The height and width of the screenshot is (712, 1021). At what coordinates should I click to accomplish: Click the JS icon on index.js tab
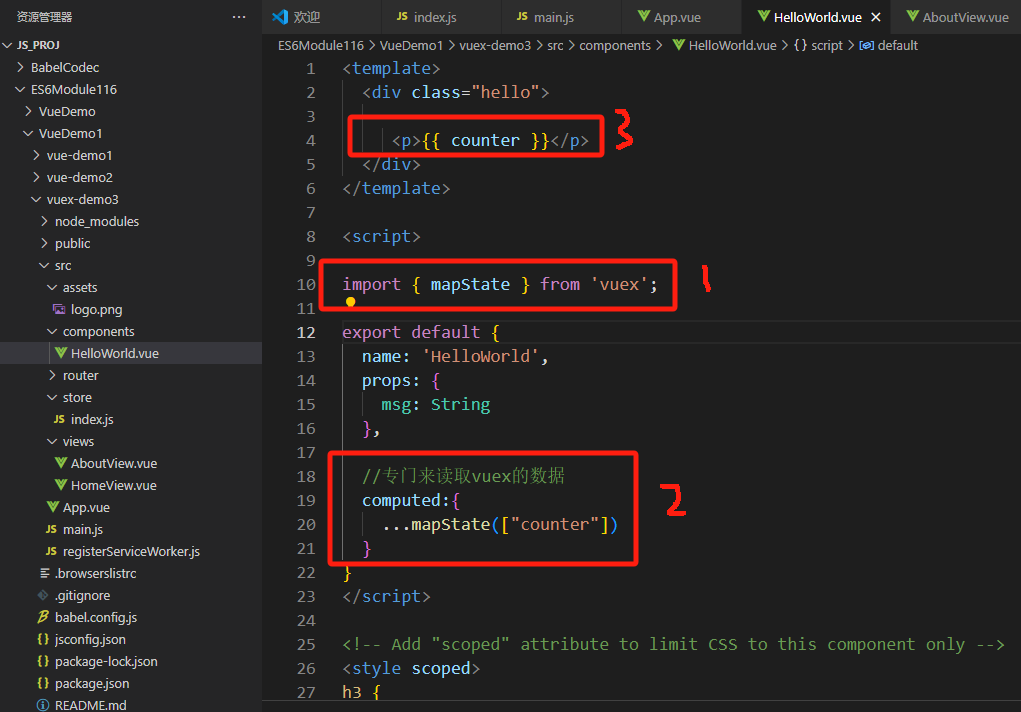click(402, 16)
